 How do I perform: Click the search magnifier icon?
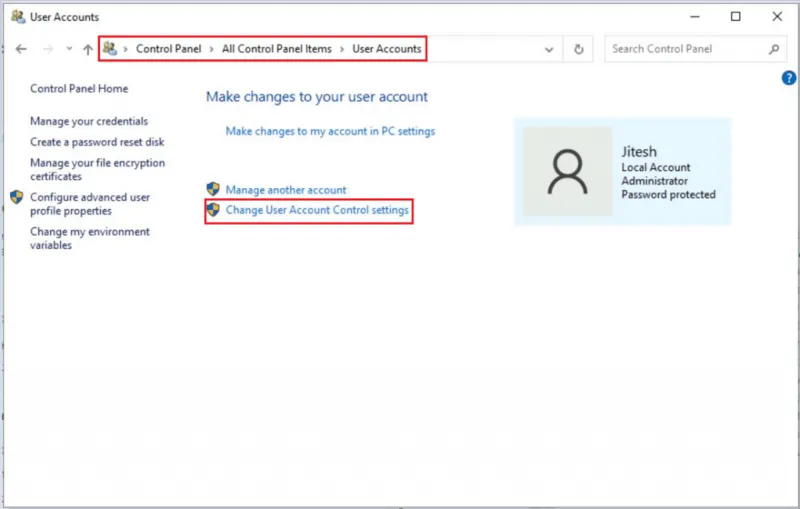774,49
